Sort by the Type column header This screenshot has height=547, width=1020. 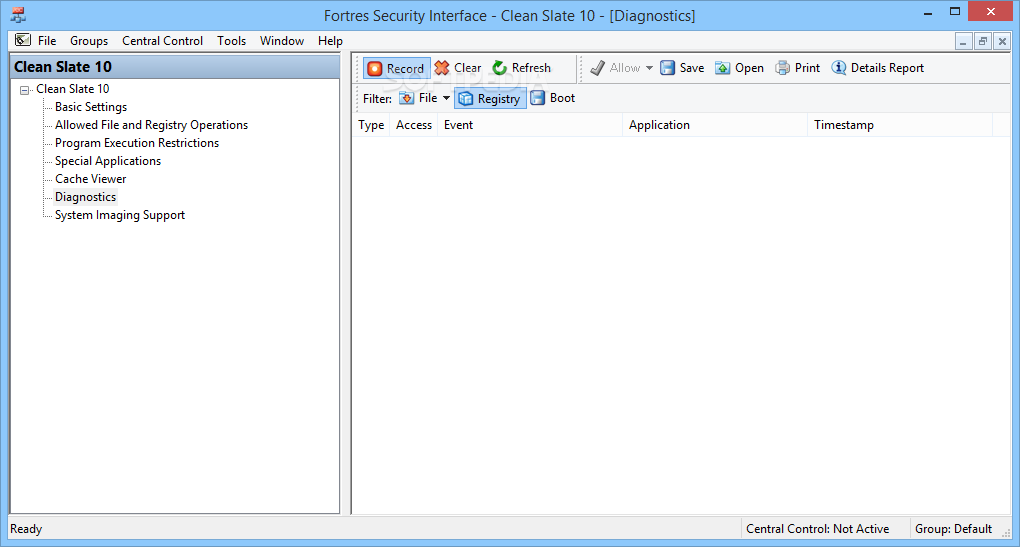click(371, 125)
